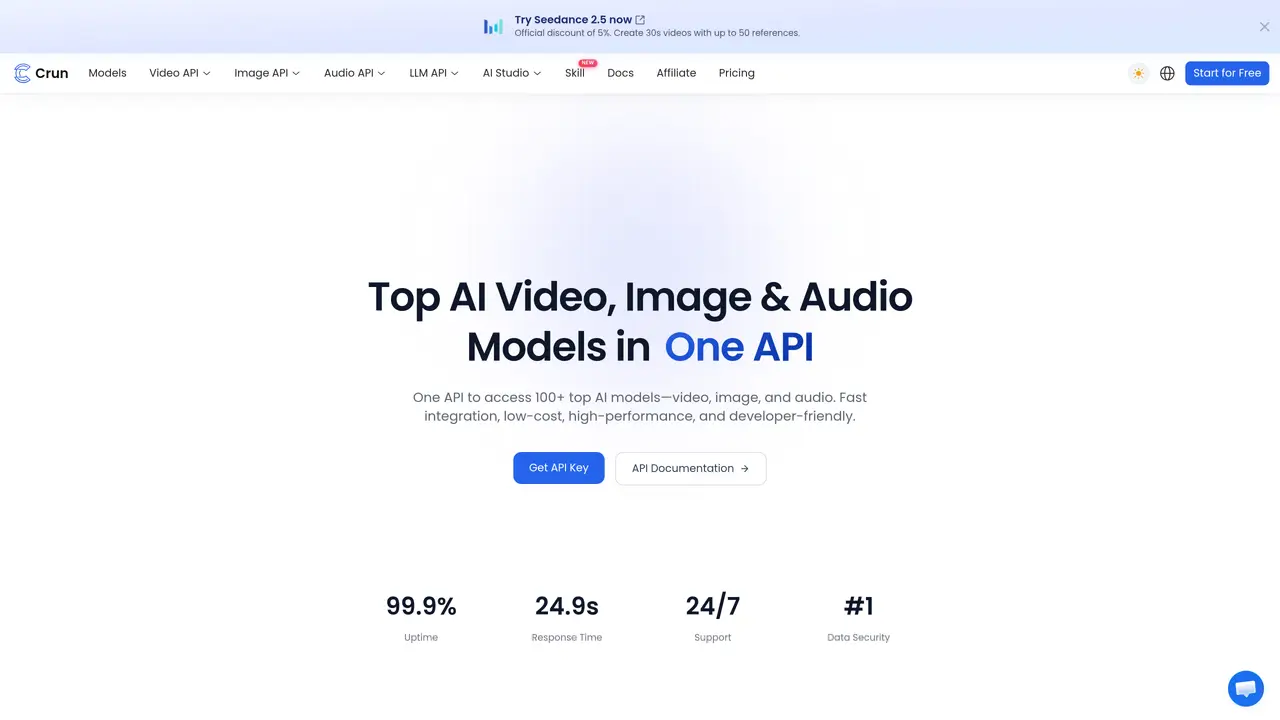
Task: Open the Skill menu item marked NEW
Action: pyautogui.click(x=575, y=73)
